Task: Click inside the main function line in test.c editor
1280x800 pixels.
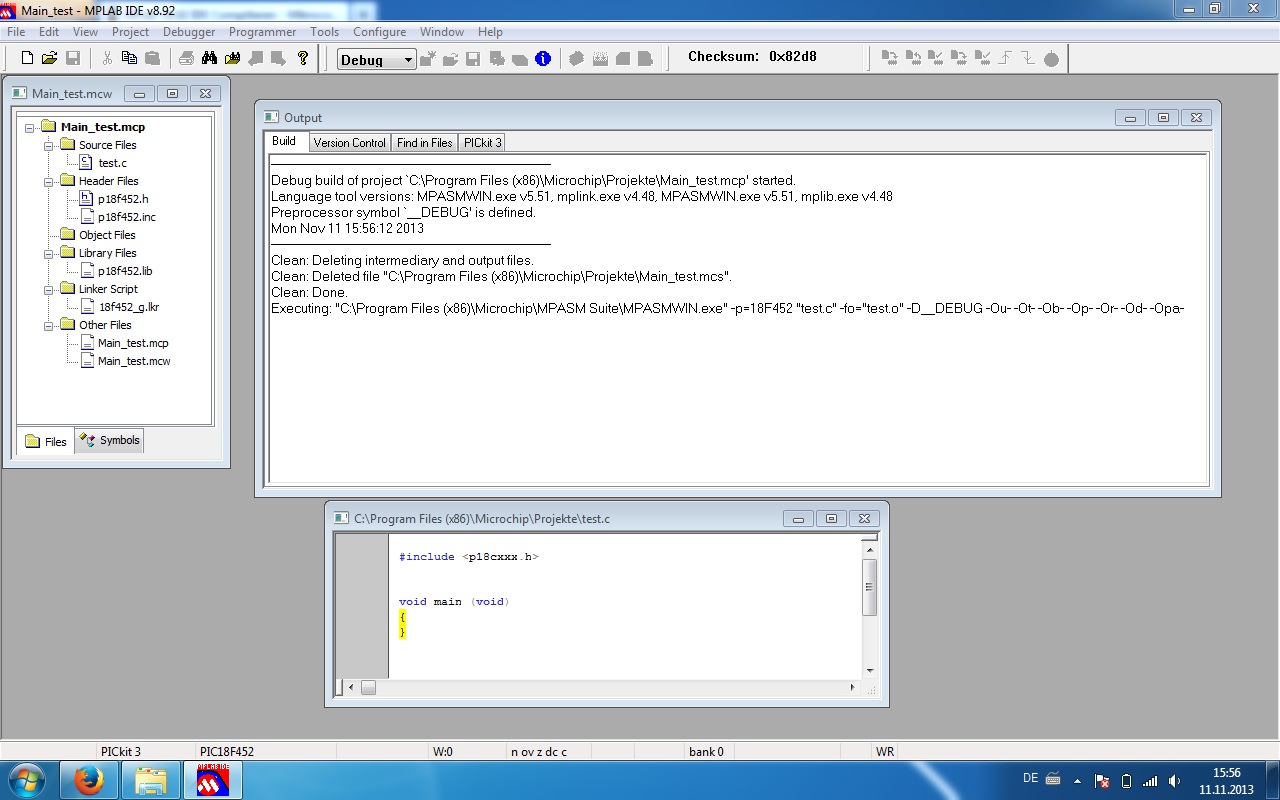Action: click(x=454, y=602)
